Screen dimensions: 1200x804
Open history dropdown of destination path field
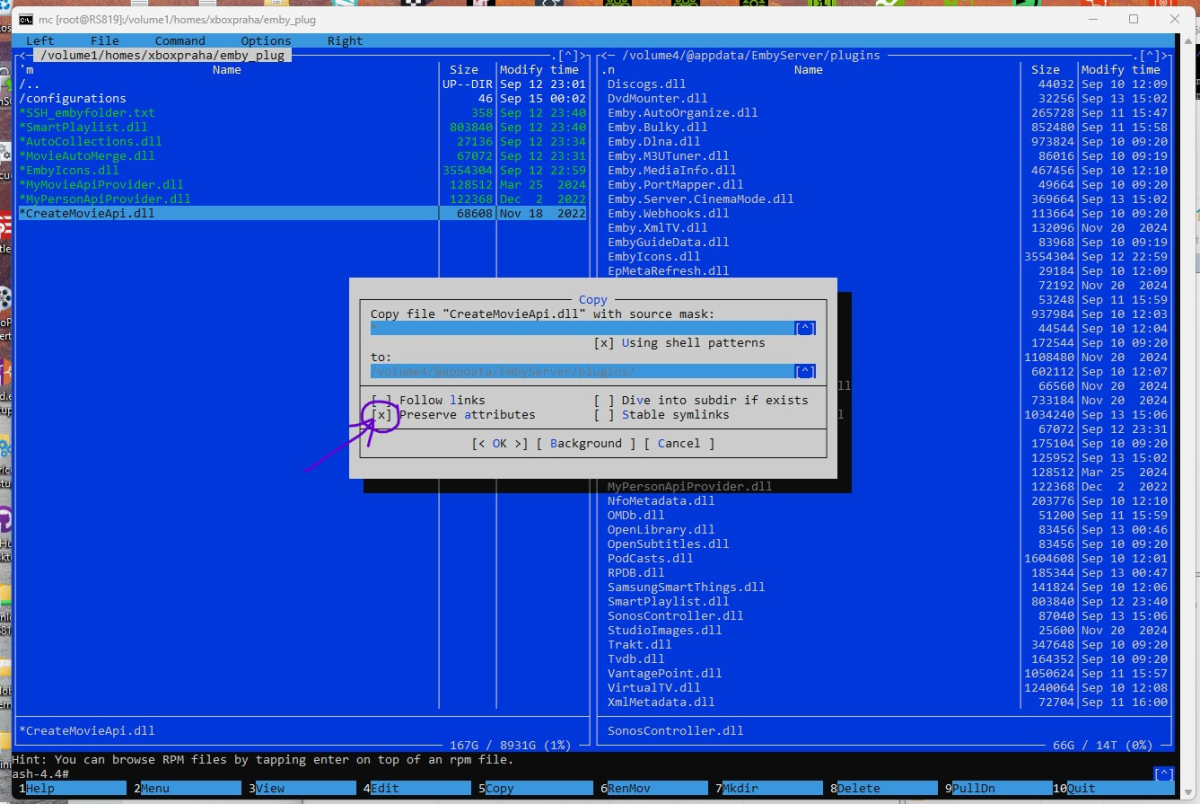(x=805, y=371)
